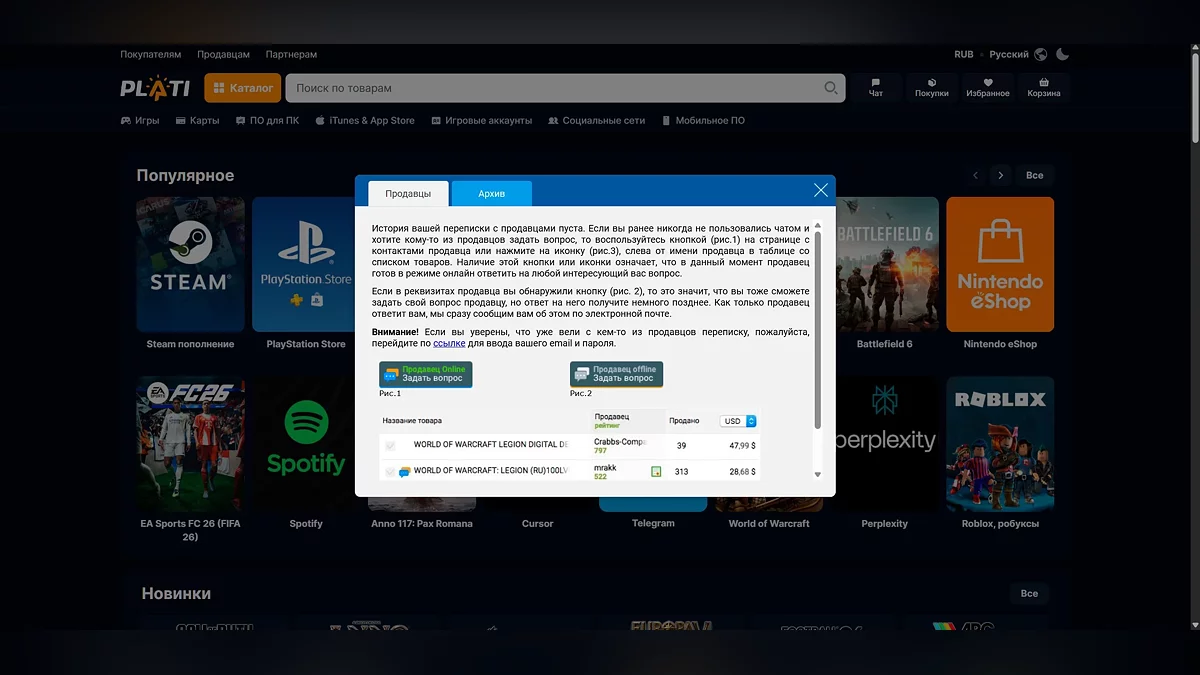
Task: Open the Каталог catalog button
Action: click(243, 88)
